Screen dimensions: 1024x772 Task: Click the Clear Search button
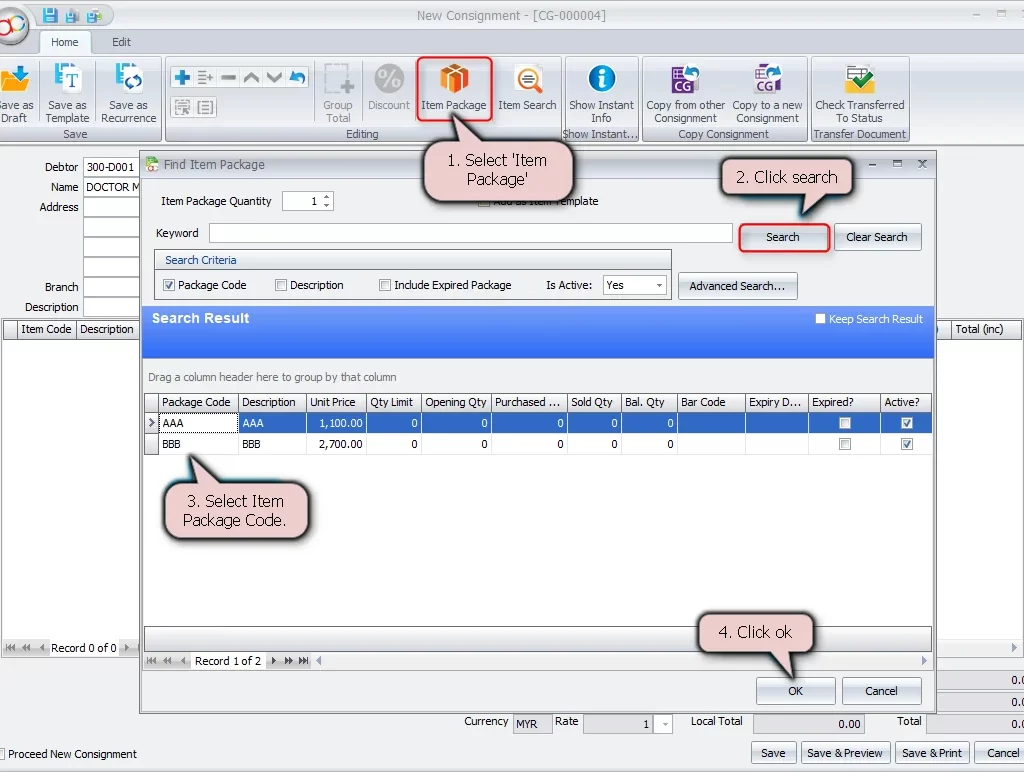(x=877, y=237)
